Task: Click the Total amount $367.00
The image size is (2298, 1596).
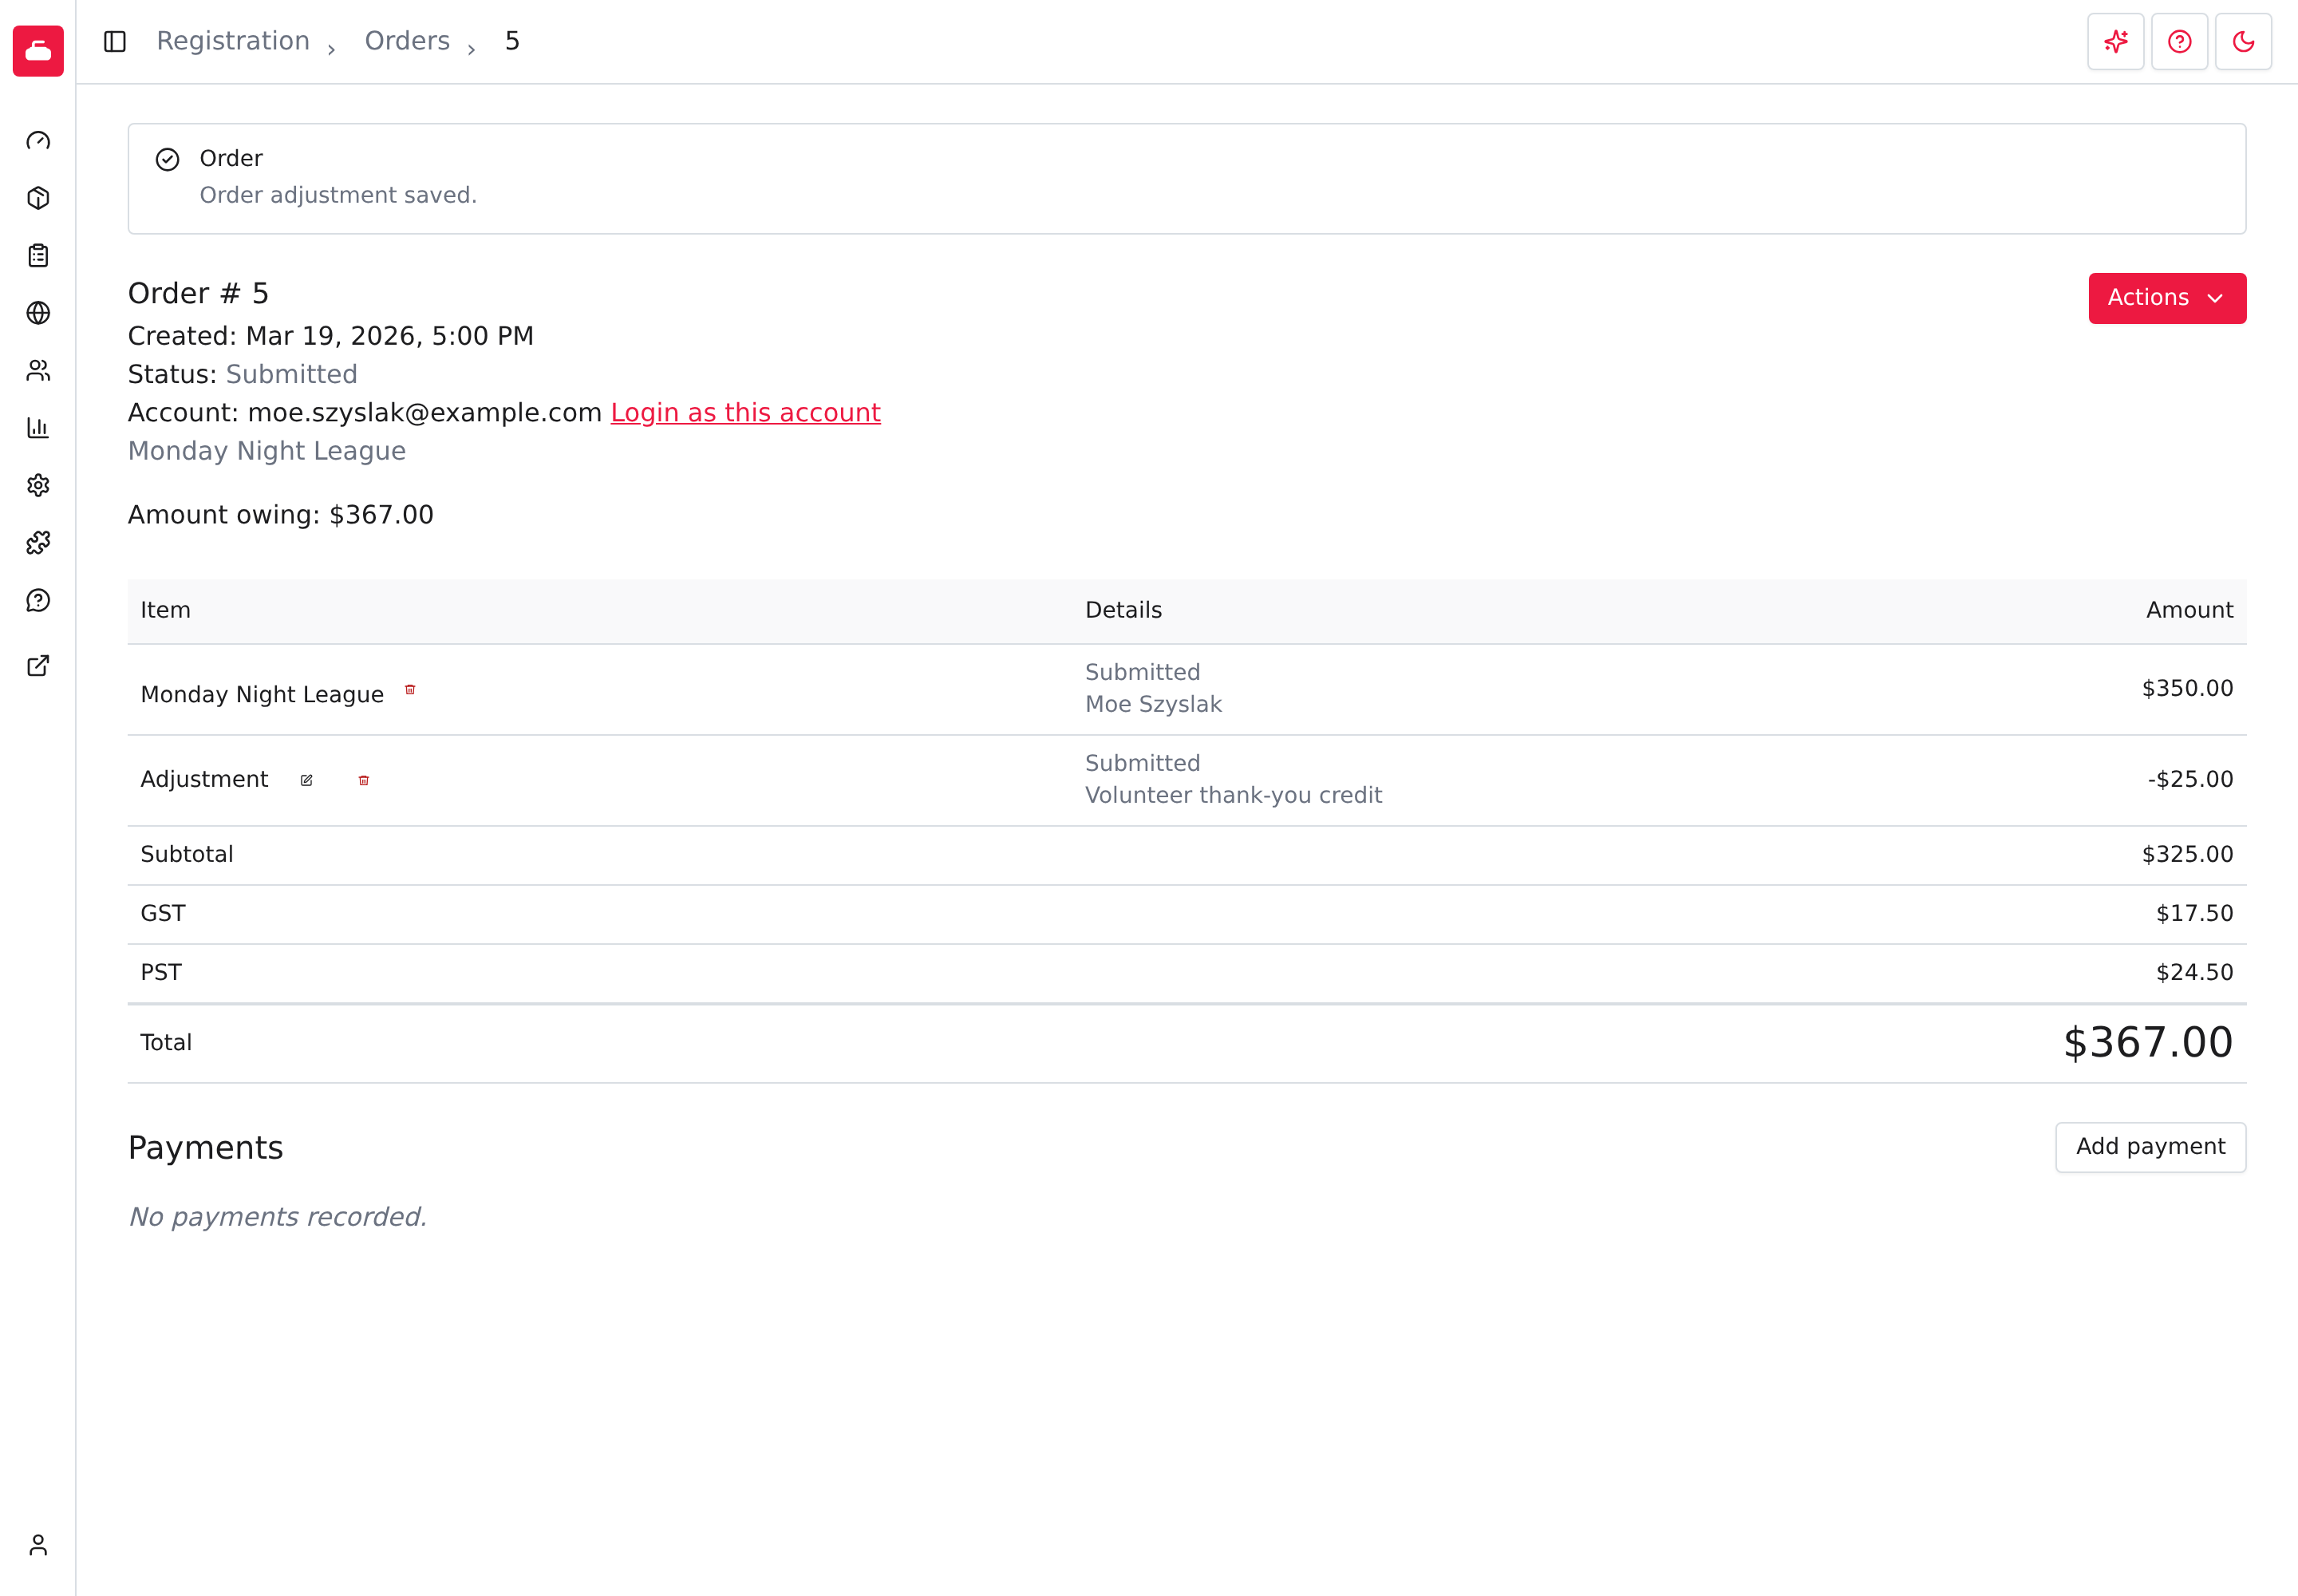Action: (x=2148, y=1043)
